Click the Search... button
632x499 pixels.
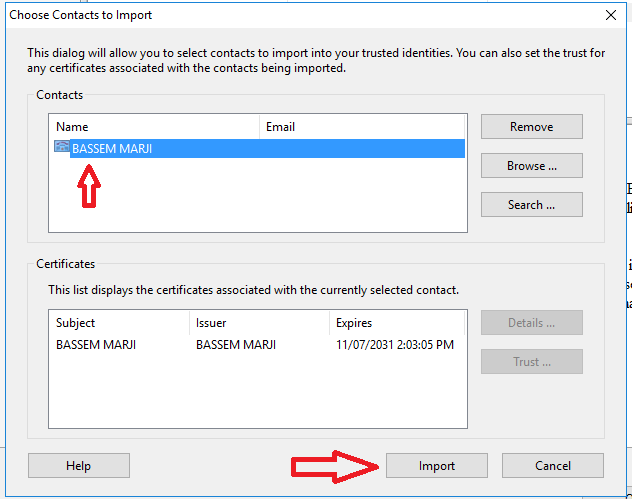(x=531, y=205)
